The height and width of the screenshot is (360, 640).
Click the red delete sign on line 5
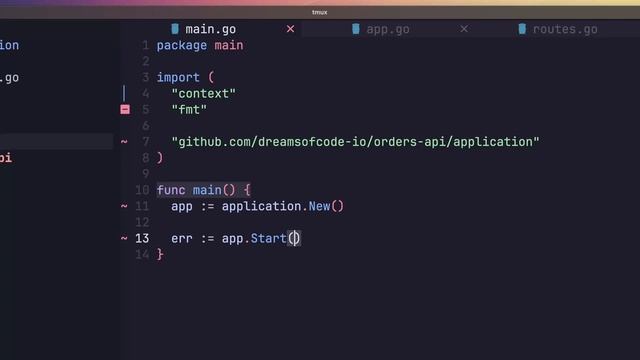point(125,109)
